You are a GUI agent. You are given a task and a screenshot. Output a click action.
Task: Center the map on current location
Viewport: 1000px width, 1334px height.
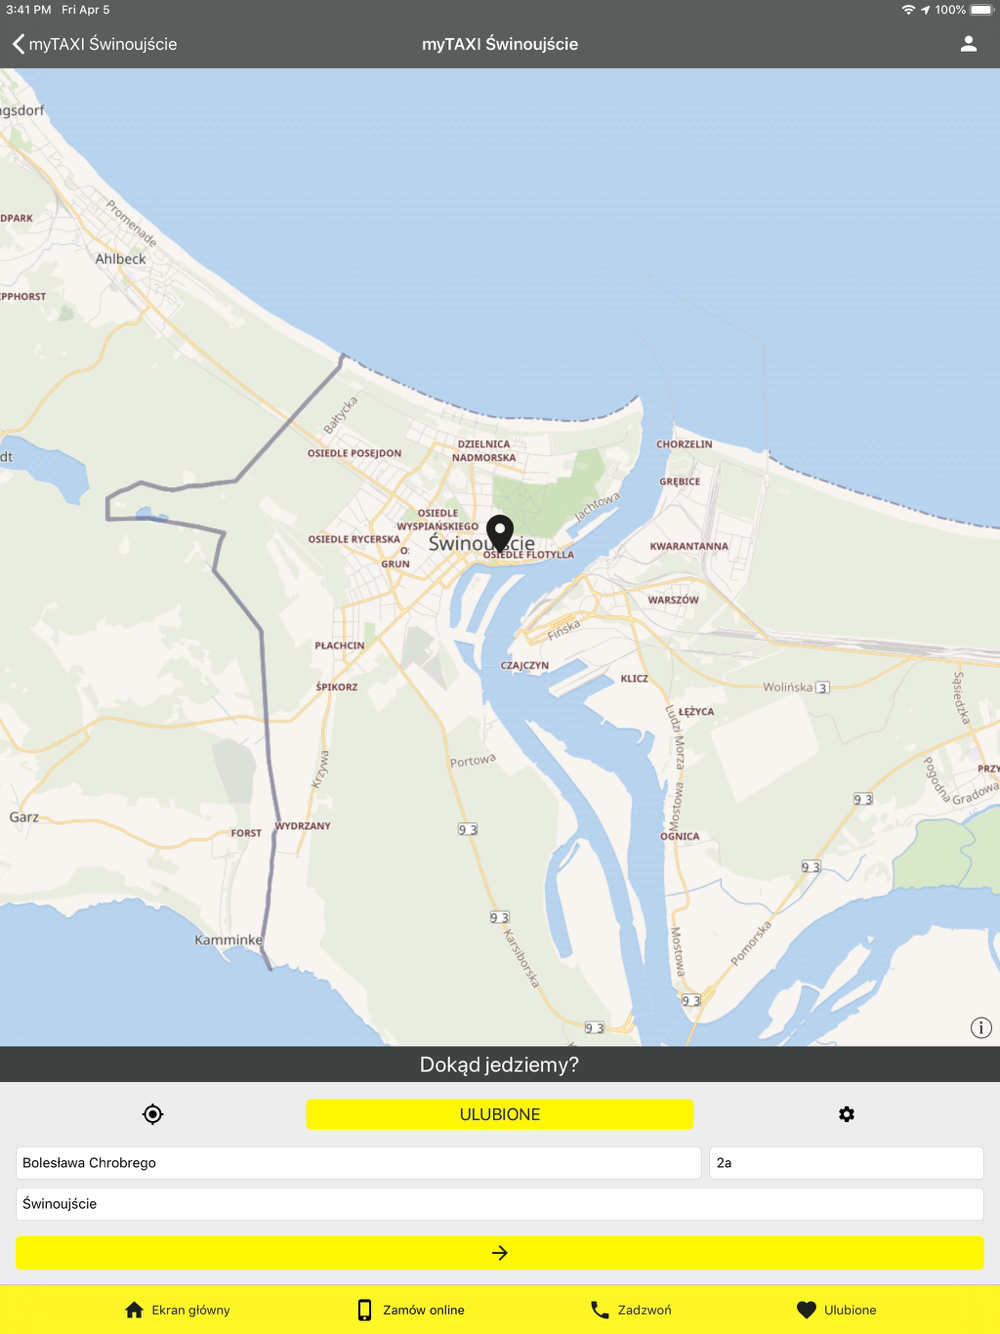pyautogui.click(x=152, y=1114)
